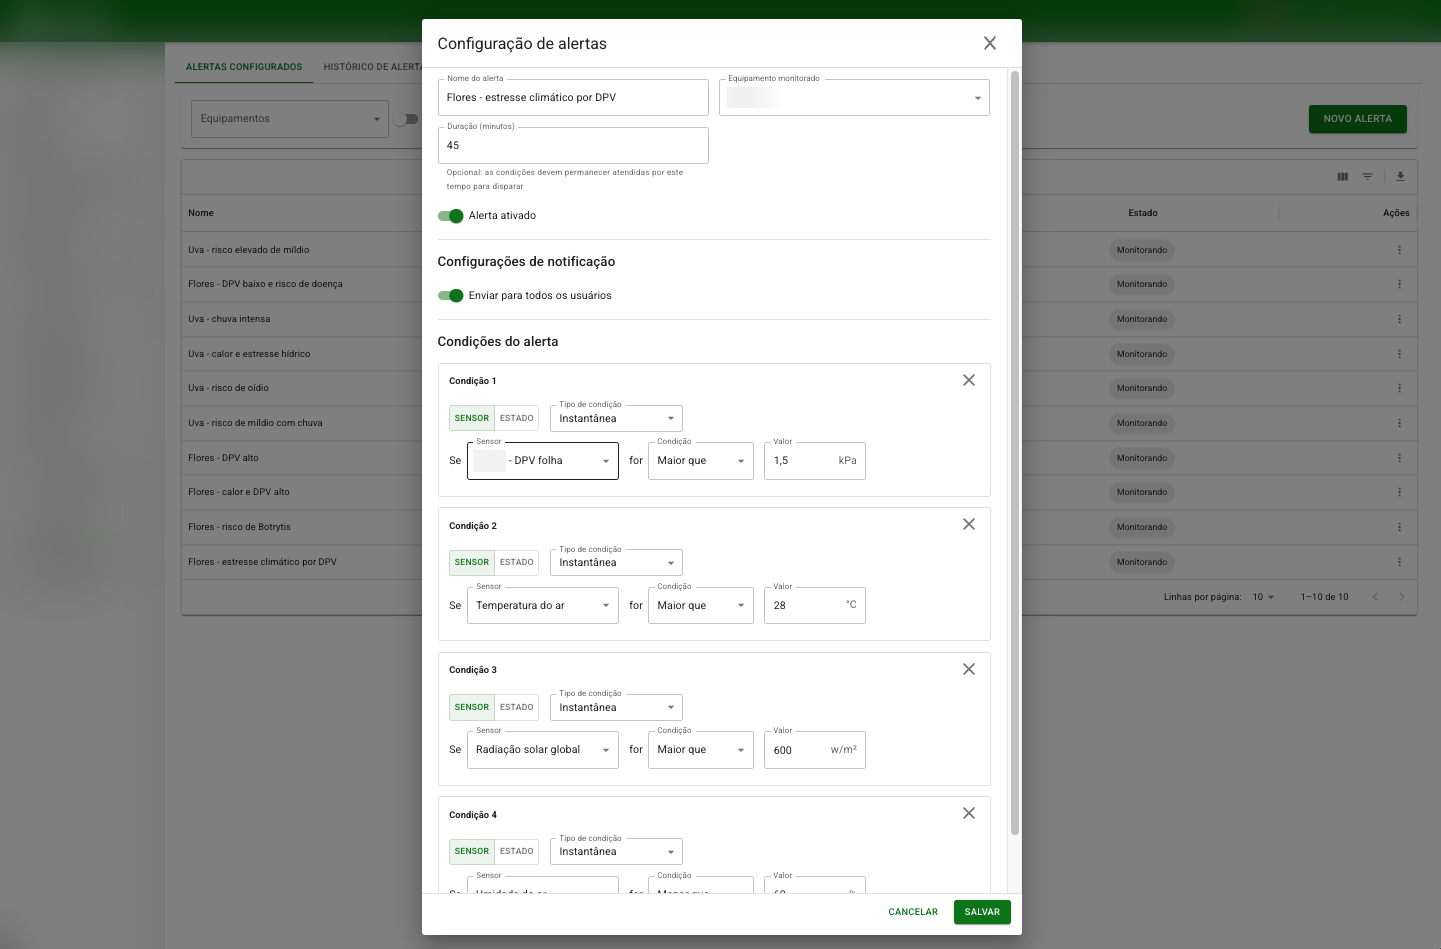The image size is (1441, 949).
Task: Sort table by Estado column header
Action: tap(1143, 213)
